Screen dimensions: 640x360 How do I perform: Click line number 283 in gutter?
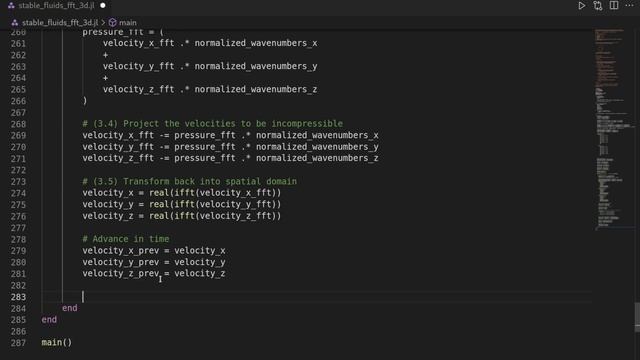tap(18, 297)
